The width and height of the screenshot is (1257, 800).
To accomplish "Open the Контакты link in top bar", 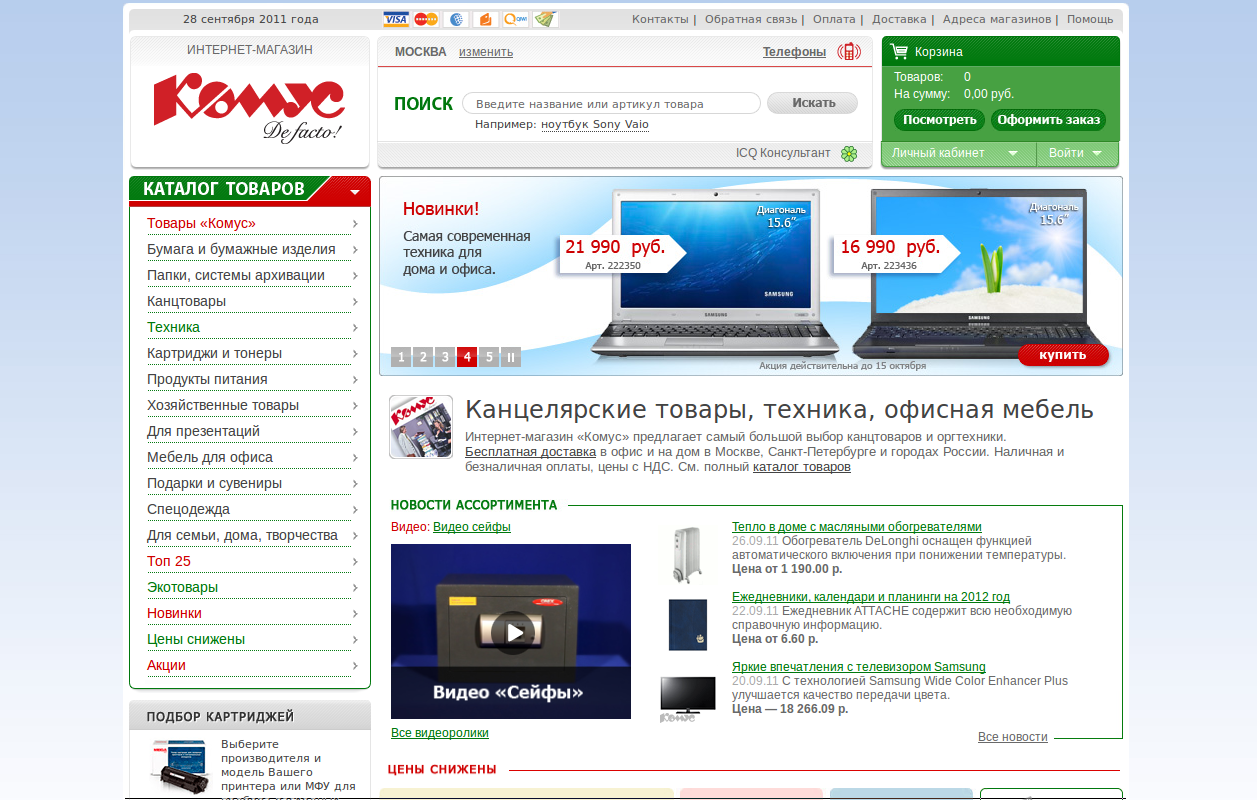I will pyautogui.click(x=660, y=19).
